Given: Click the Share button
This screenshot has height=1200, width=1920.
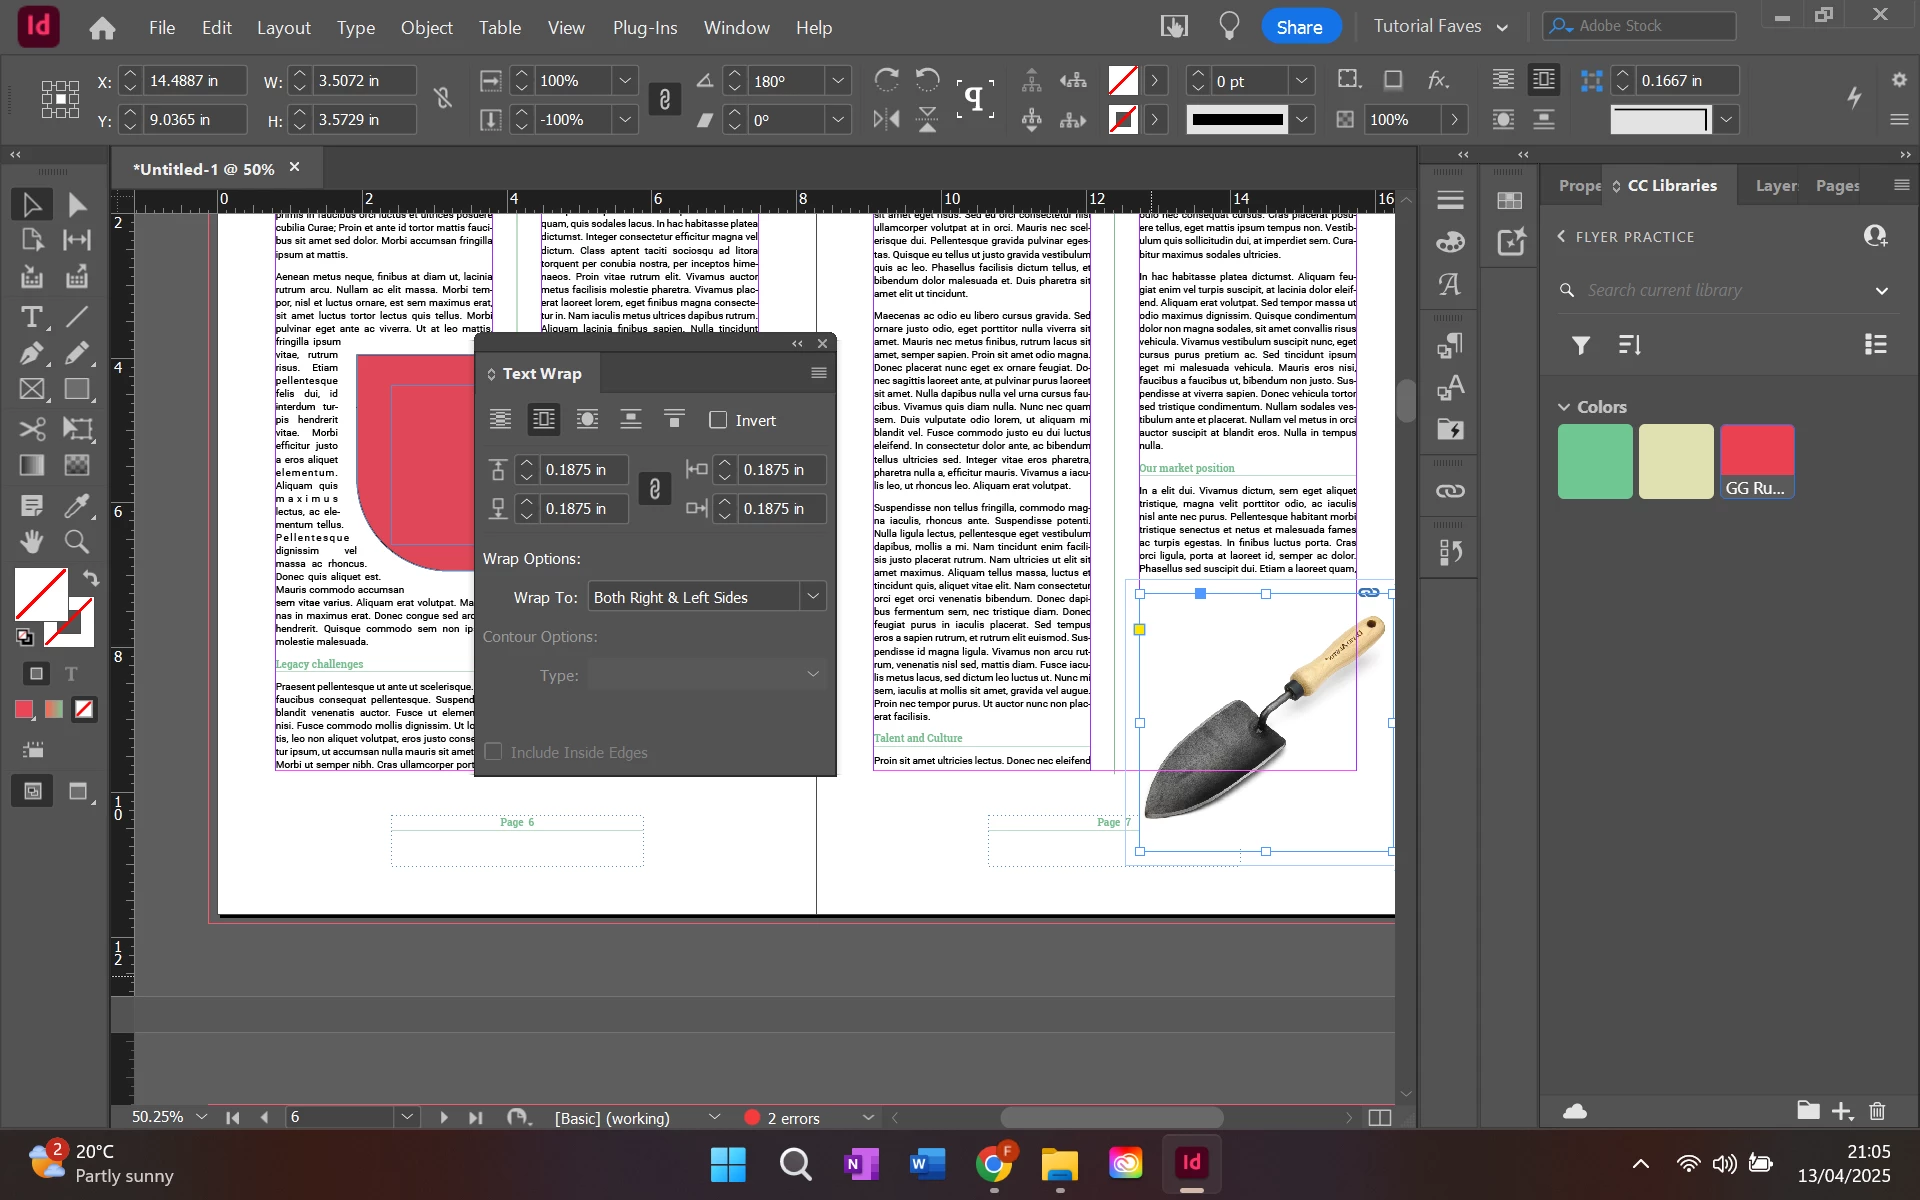Looking at the screenshot, I should (1298, 27).
